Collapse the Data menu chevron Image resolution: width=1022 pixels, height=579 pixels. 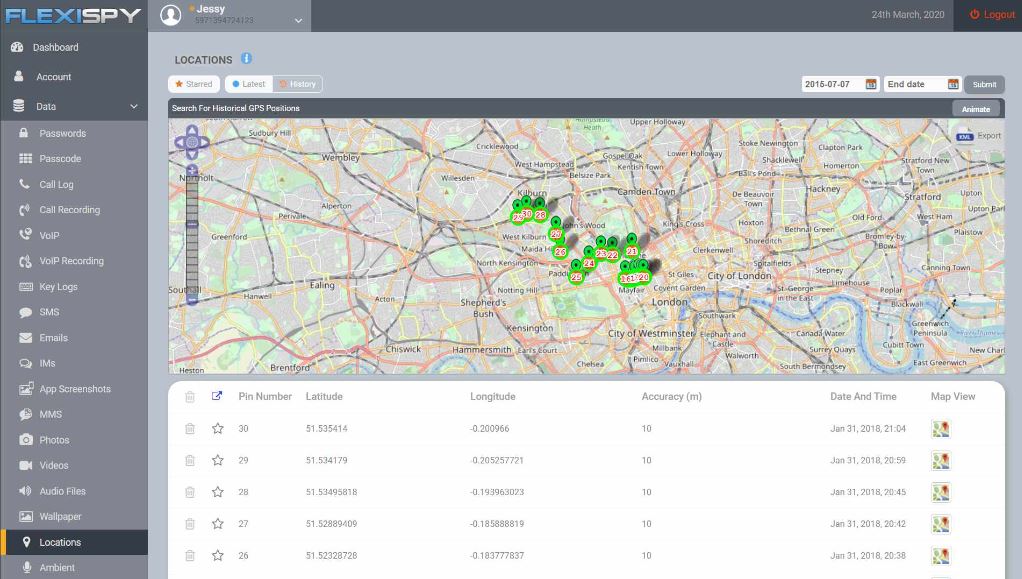(134, 106)
